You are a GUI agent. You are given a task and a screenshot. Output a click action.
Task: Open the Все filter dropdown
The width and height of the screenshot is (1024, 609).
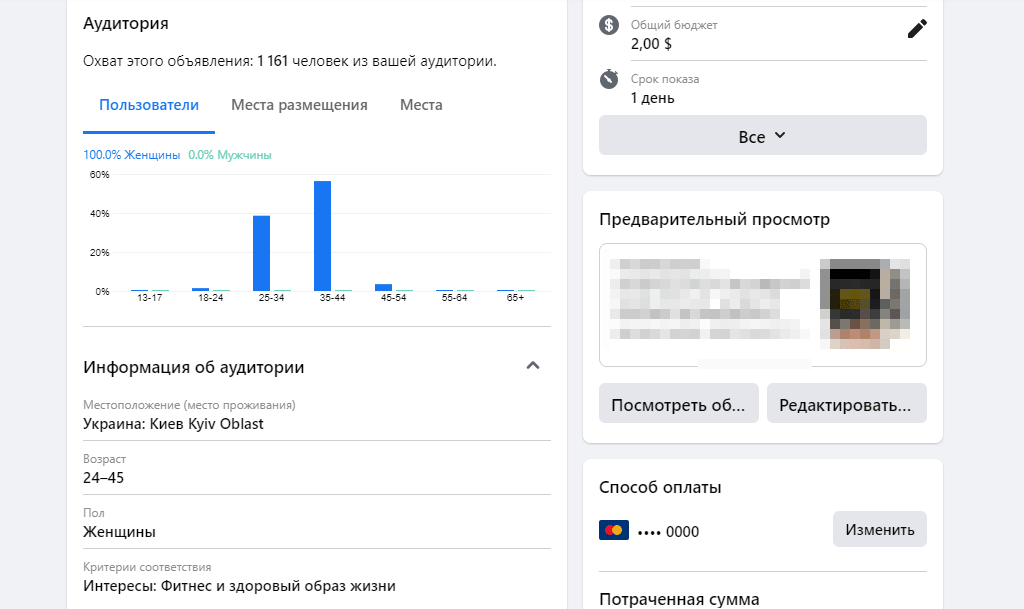click(x=761, y=135)
